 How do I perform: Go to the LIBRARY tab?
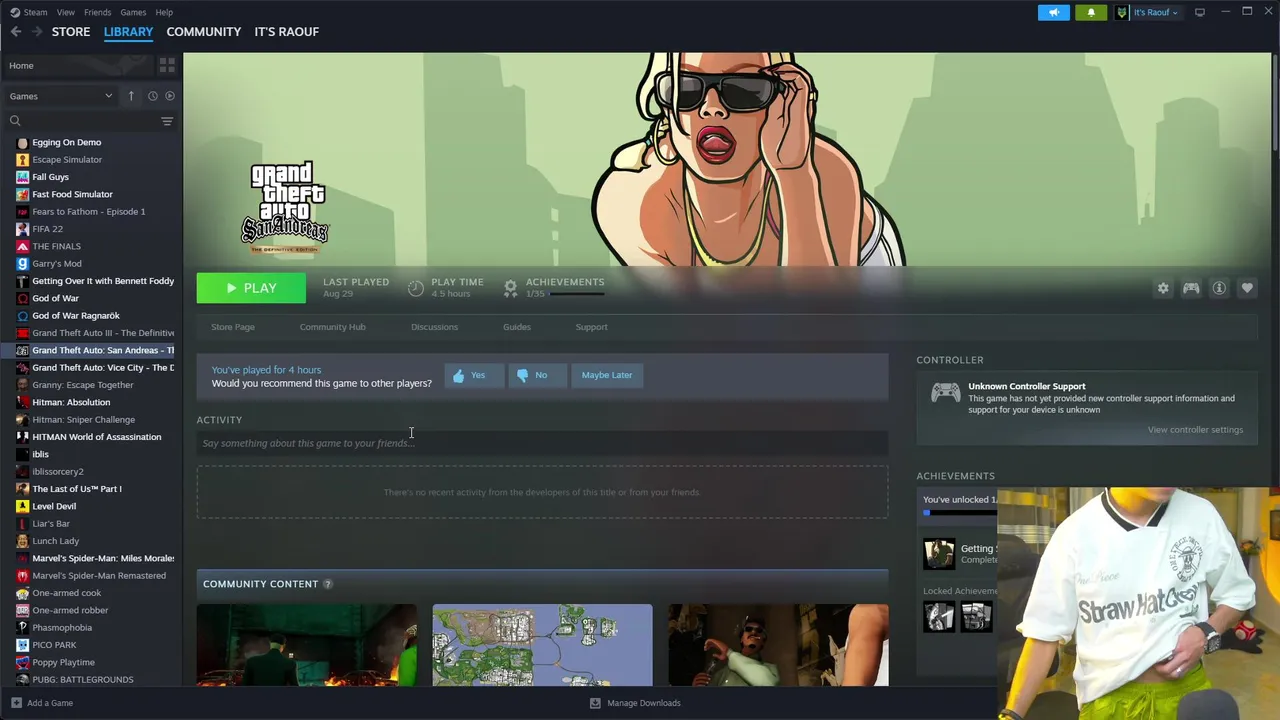128,32
